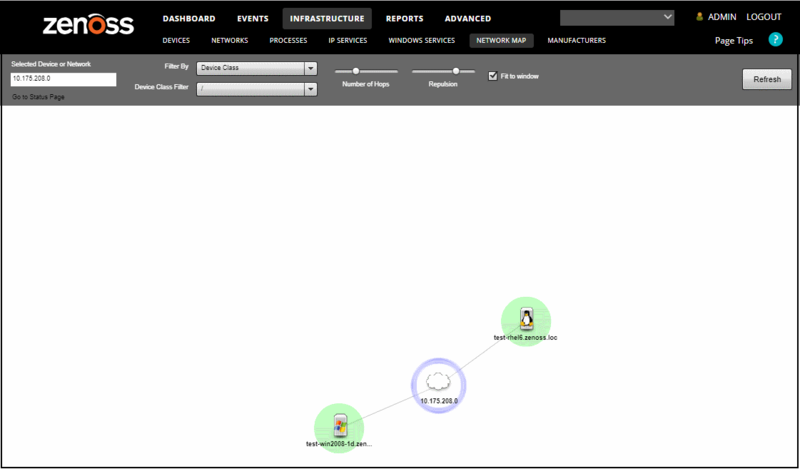Click the test-win2008-1d.zen... label
This screenshot has height=469, width=800.
coord(339,444)
